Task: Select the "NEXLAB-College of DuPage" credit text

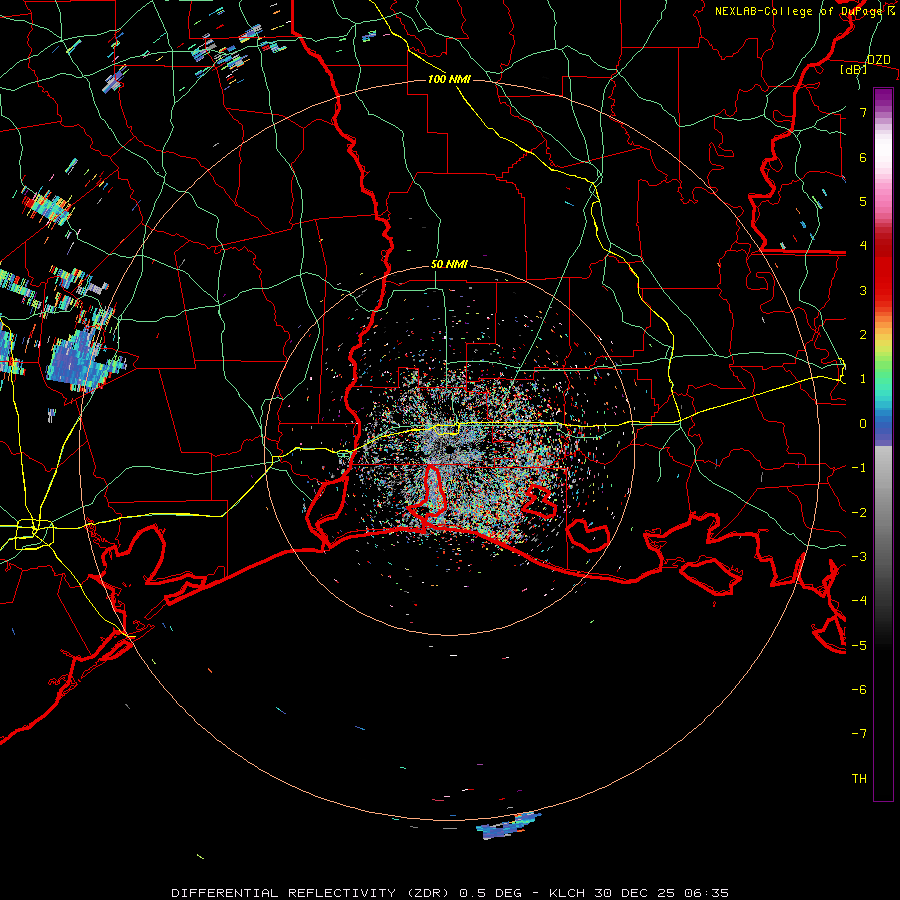Action: click(798, 11)
